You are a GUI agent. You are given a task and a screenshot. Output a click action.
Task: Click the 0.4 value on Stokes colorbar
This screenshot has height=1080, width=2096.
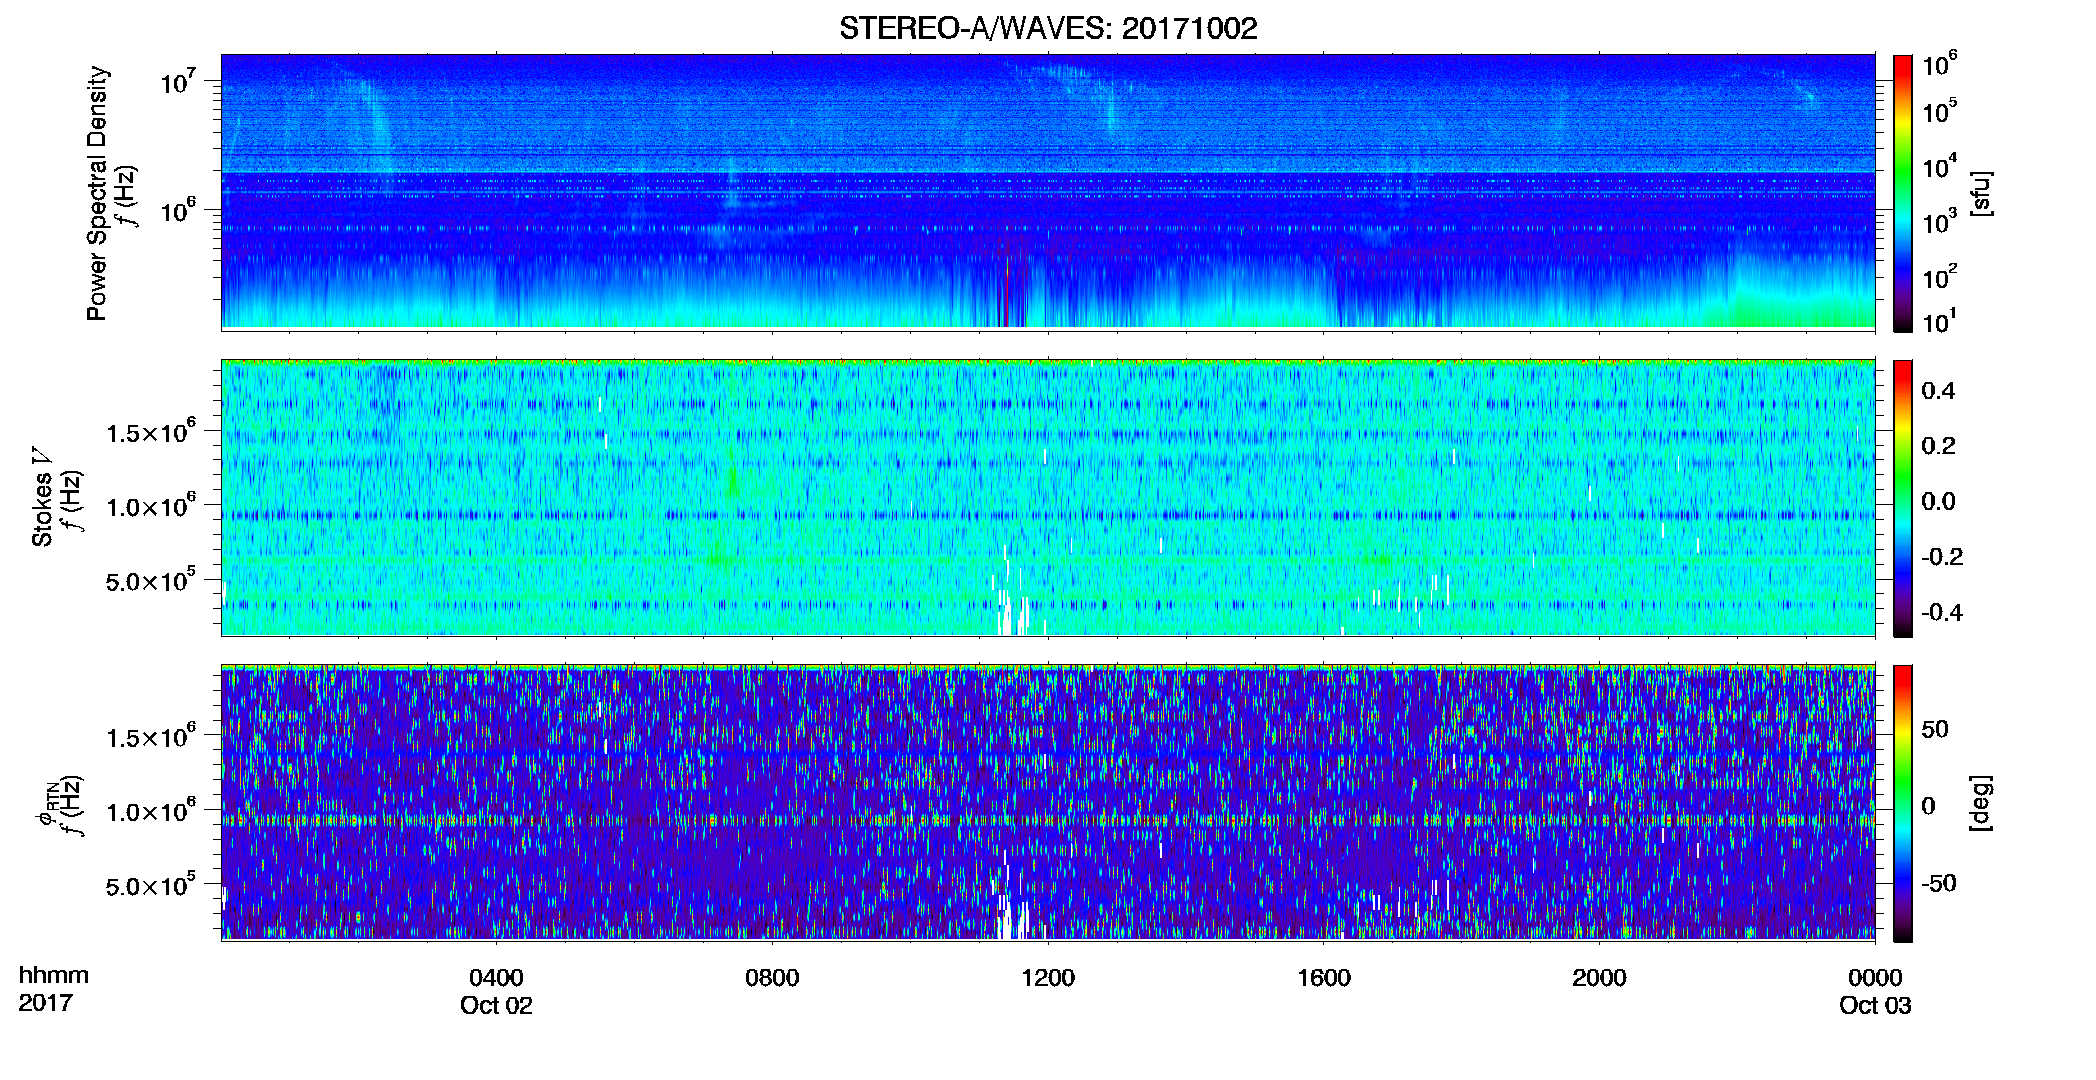pos(1938,391)
